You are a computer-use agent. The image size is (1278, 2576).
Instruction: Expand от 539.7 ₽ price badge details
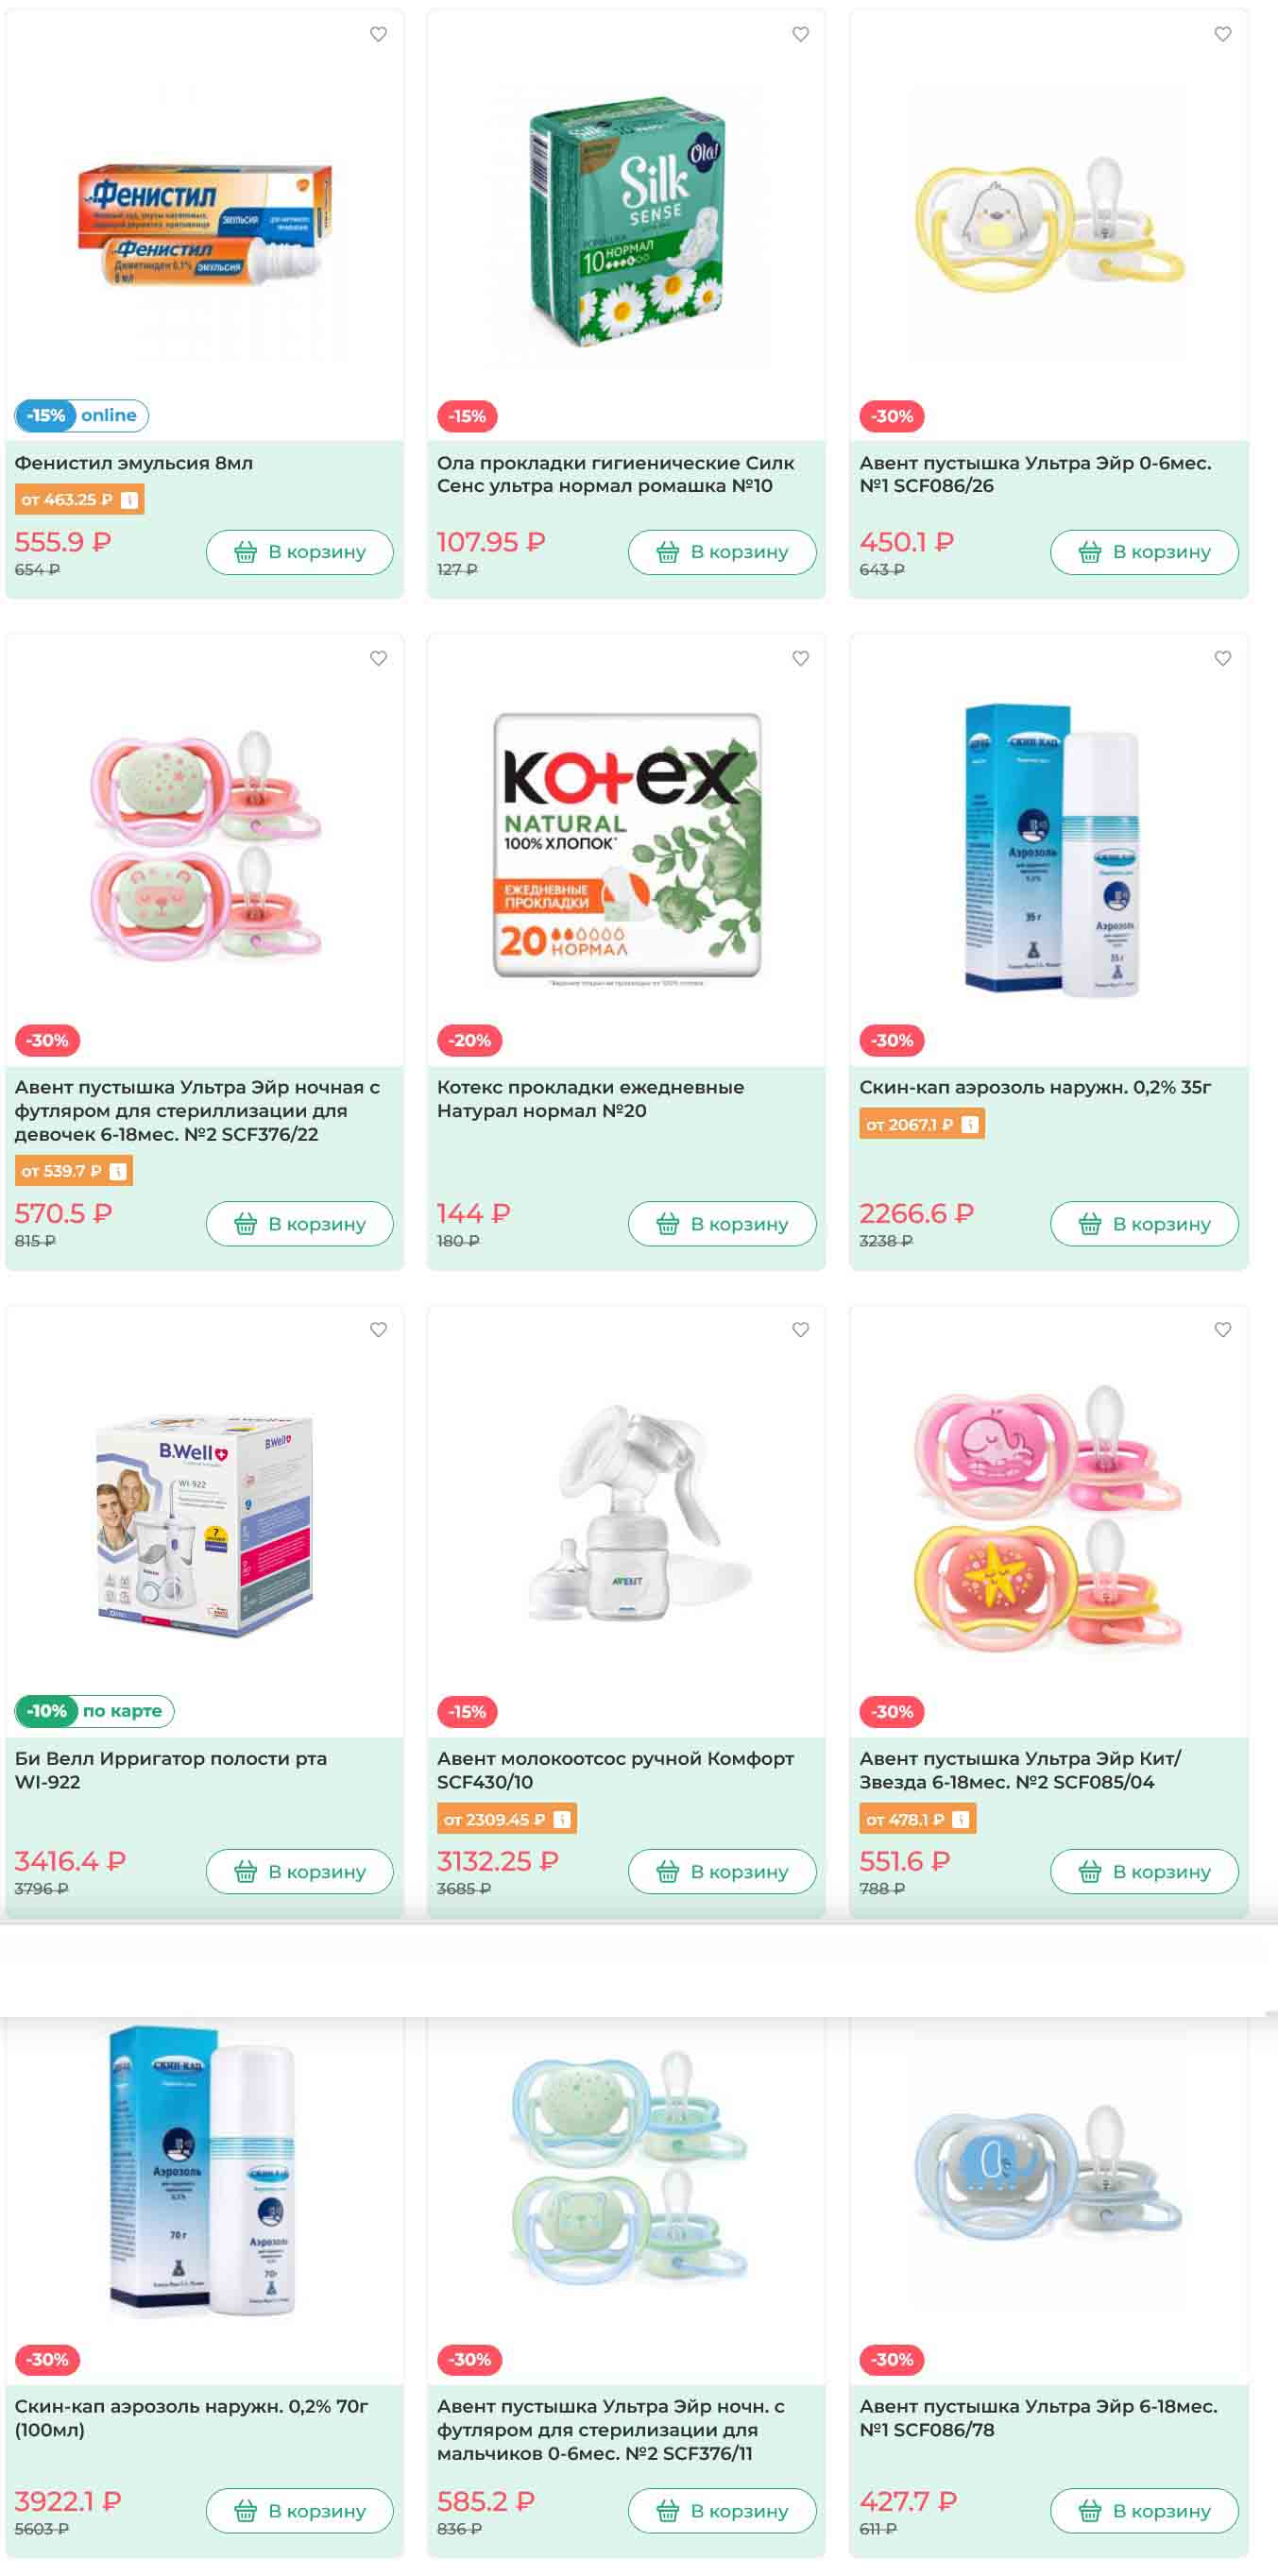[x=73, y=1171]
